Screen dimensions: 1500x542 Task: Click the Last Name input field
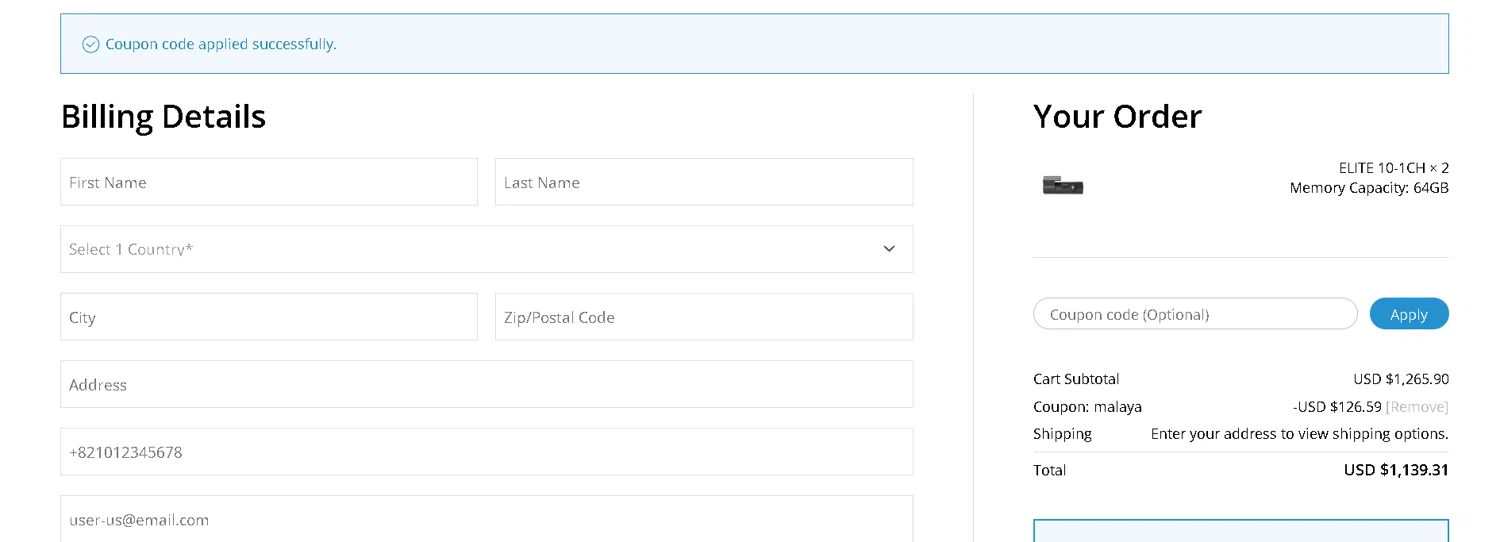coord(704,182)
